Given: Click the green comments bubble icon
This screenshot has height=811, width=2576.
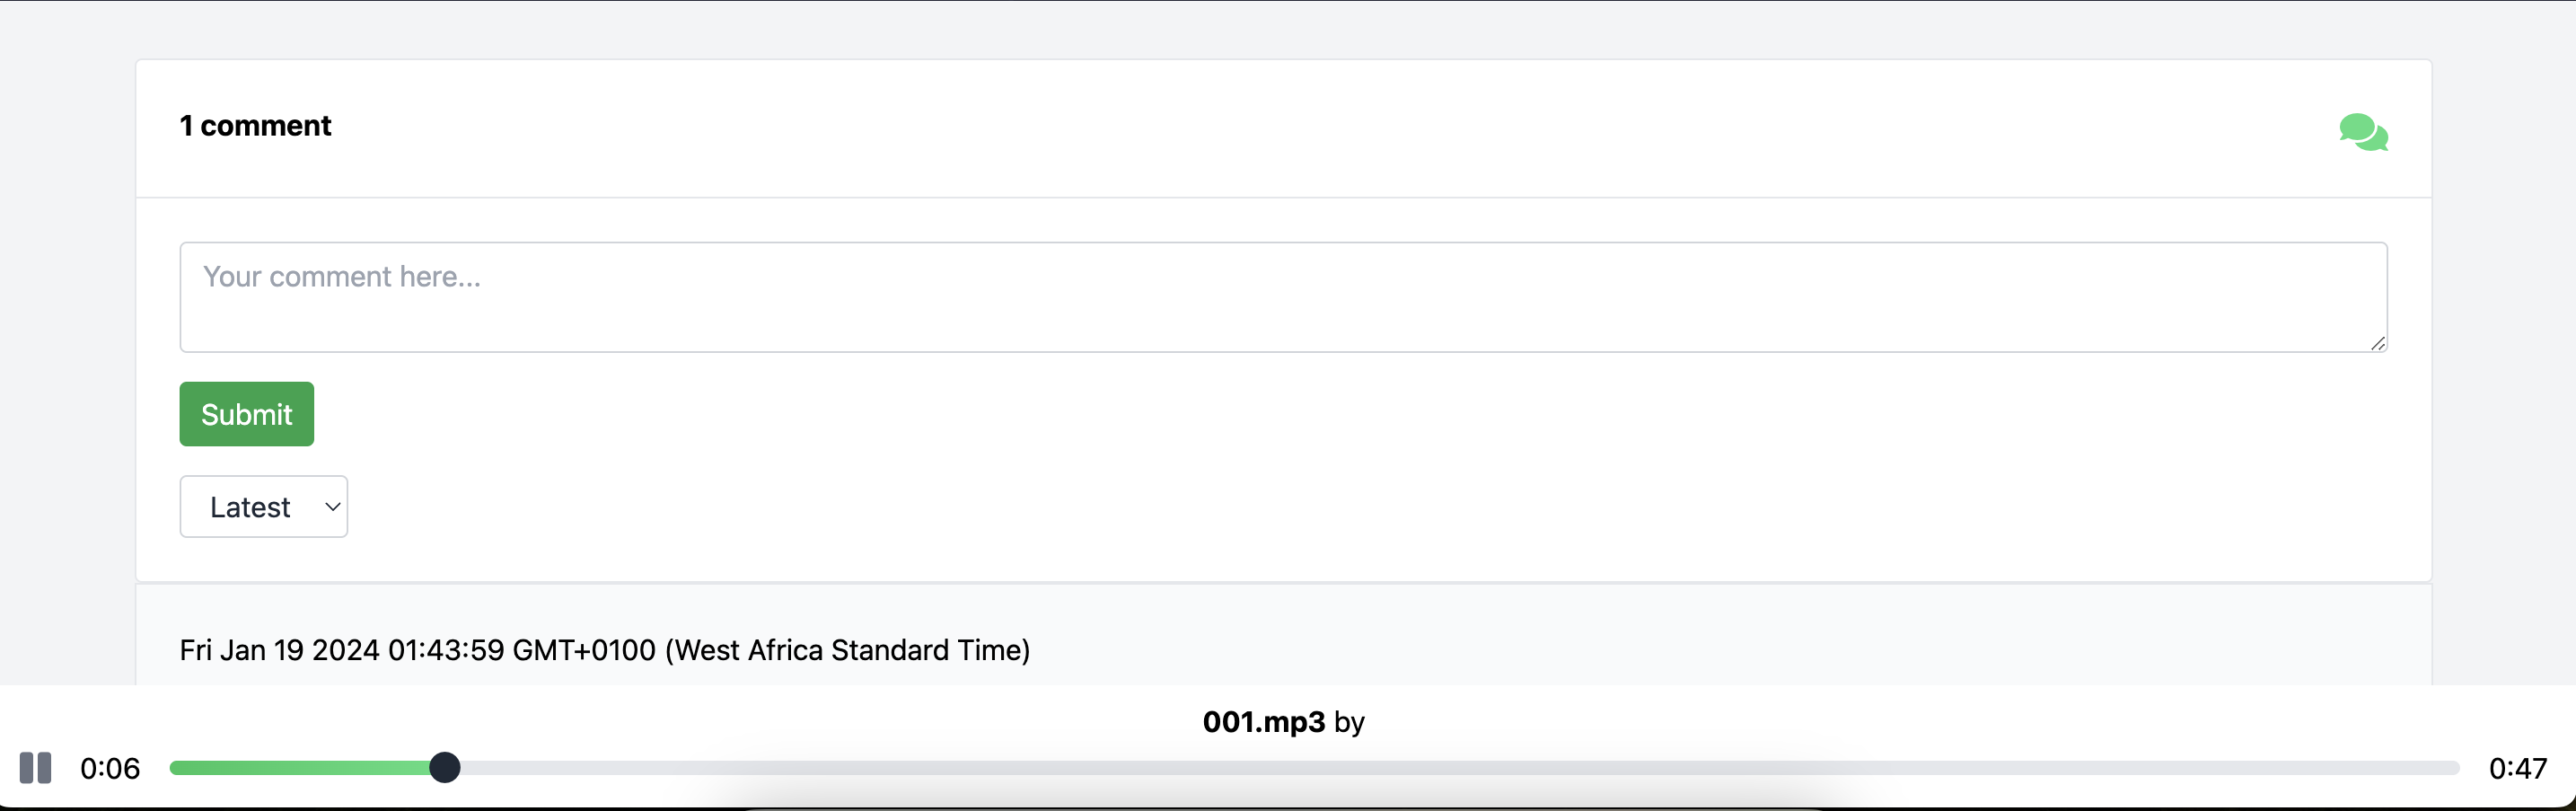Looking at the screenshot, I should click(2363, 132).
